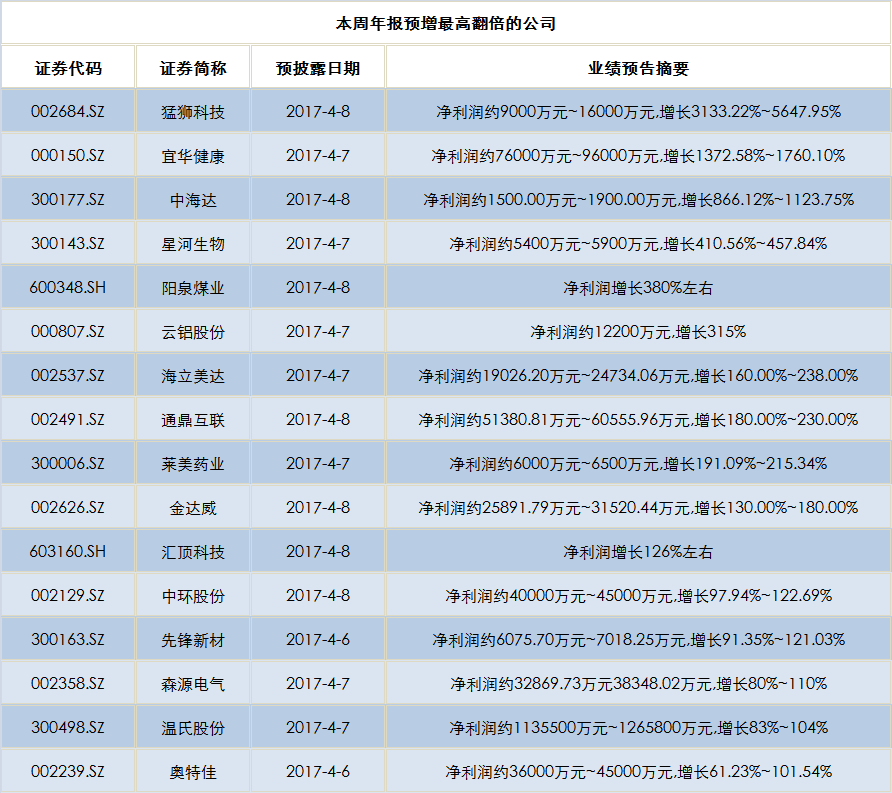This screenshot has width=892, height=793.
Task: Click company name 奥特佳
Action: pos(193,772)
